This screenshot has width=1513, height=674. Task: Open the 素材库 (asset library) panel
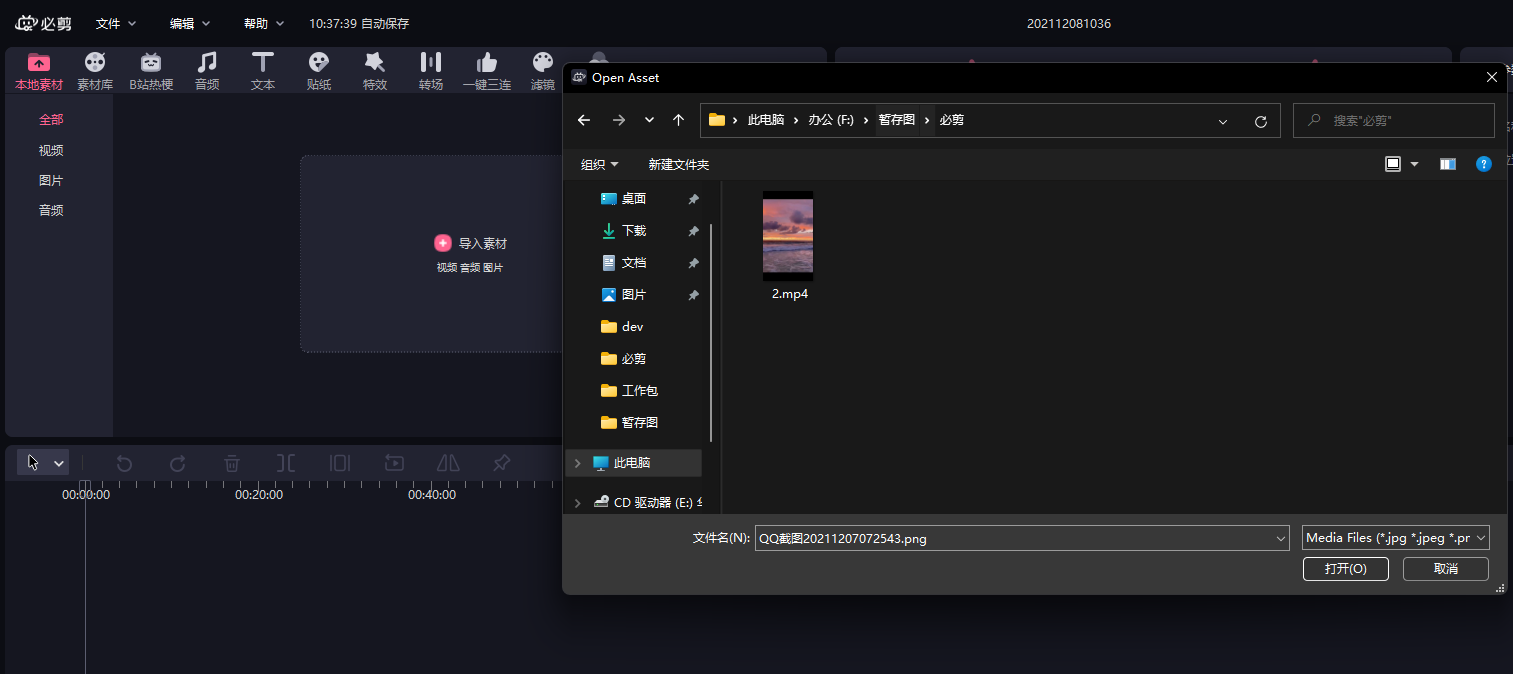[95, 70]
